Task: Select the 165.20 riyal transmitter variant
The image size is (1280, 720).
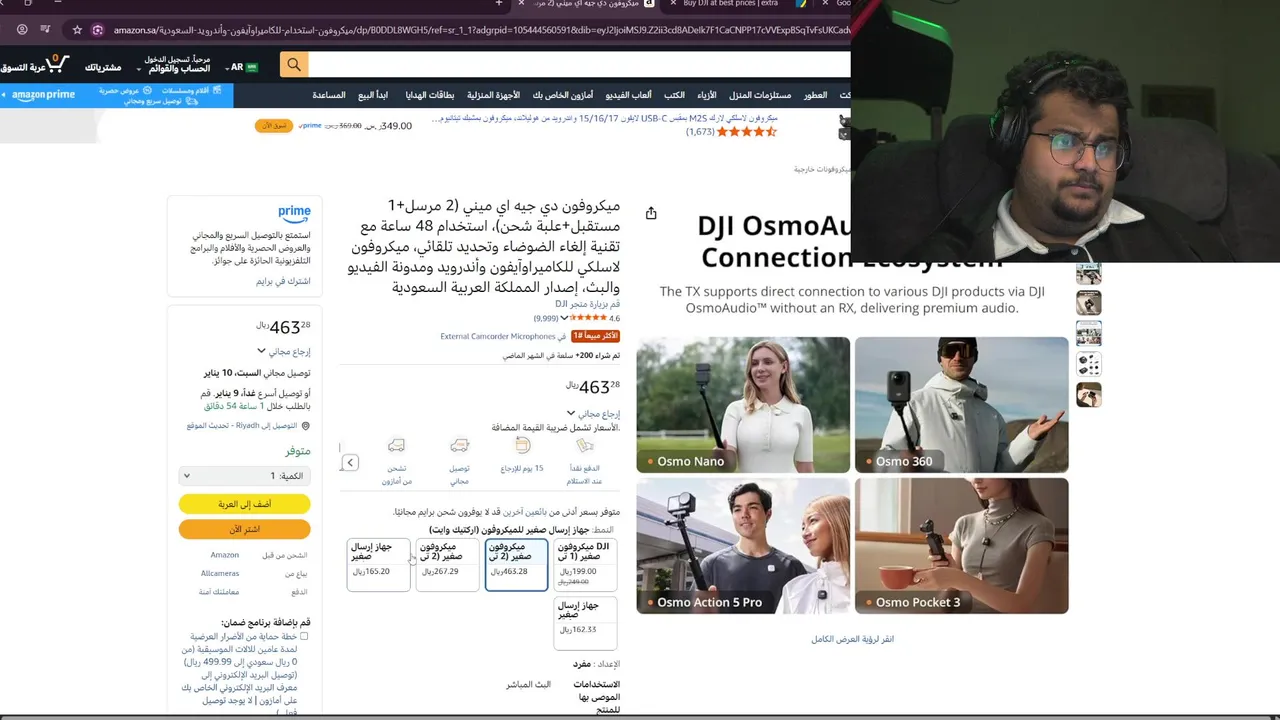Action: [x=378, y=564]
